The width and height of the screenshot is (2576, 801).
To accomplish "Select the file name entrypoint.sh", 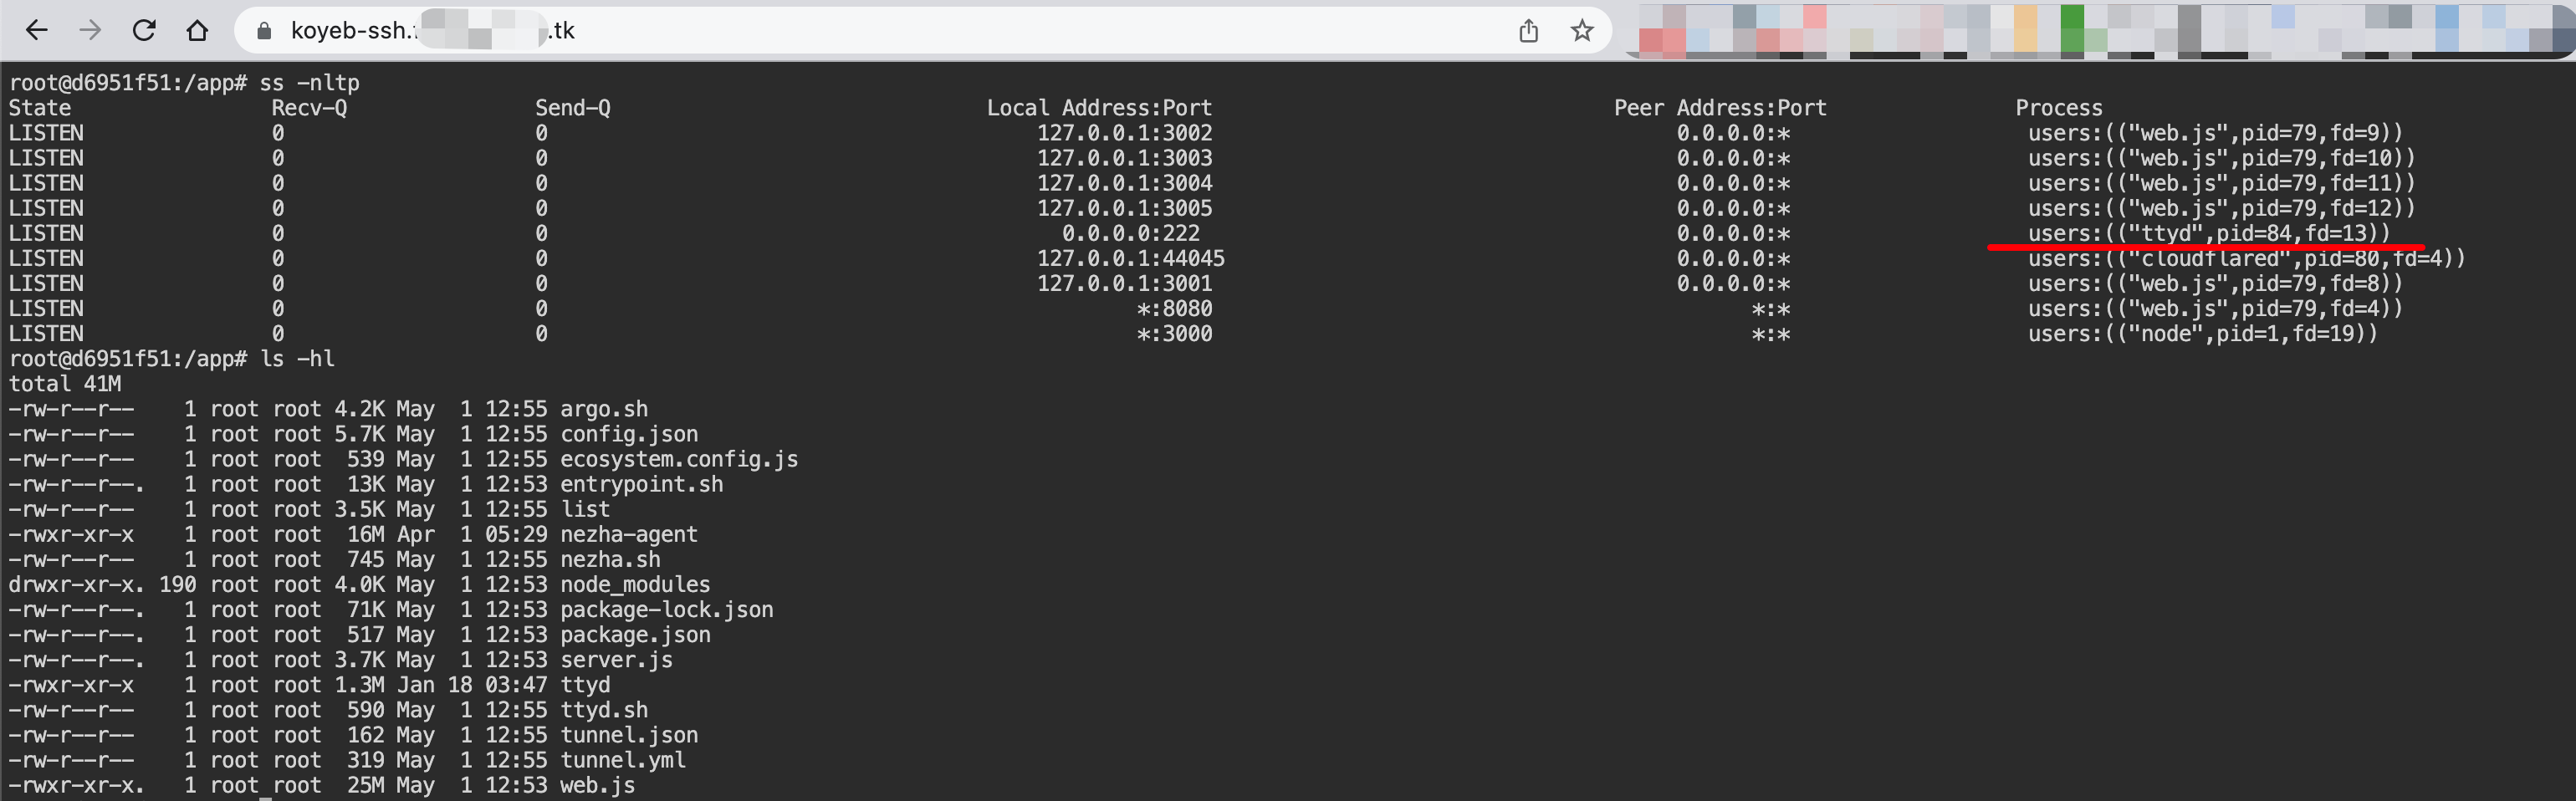I will [x=641, y=484].
